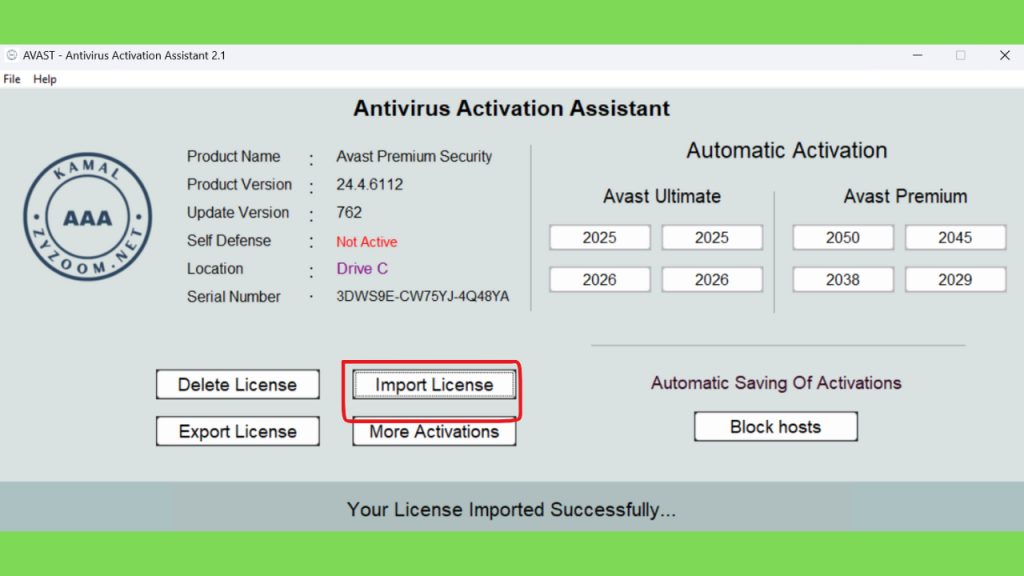Click the 'Drive C' location value
Viewport: 1024px width, 576px height.
[x=362, y=268]
